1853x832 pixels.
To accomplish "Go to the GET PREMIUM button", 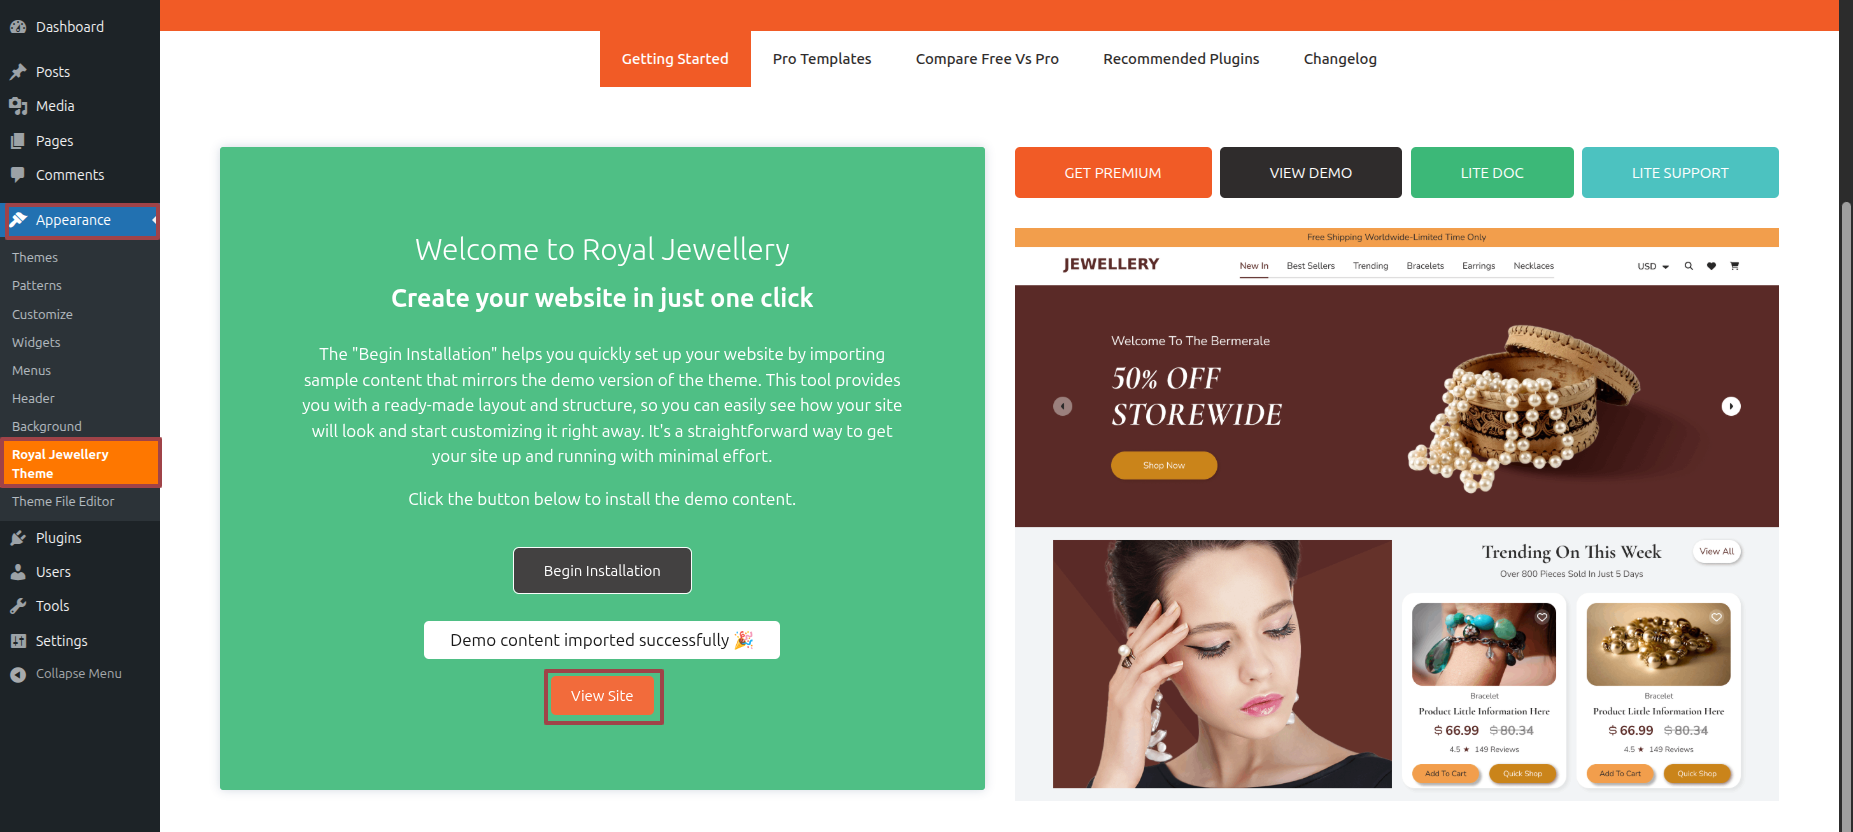I will 1113,173.
